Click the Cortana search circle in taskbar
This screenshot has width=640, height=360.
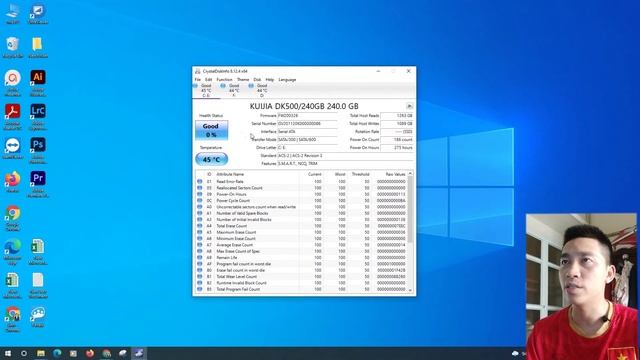(x=24, y=353)
